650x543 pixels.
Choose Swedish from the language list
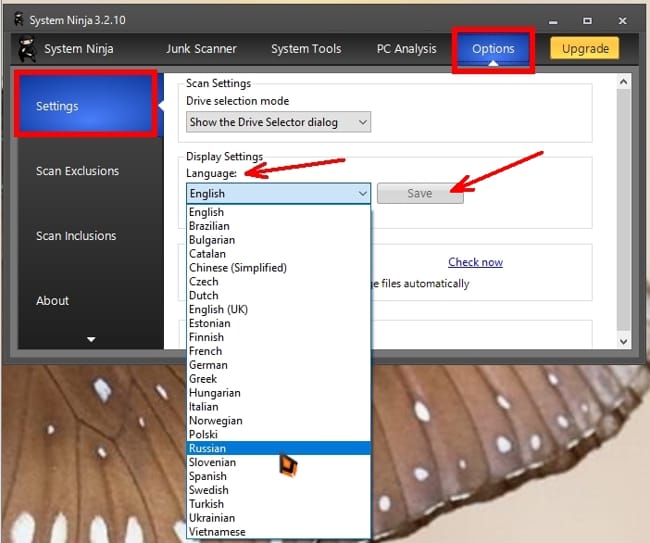(278, 490)
